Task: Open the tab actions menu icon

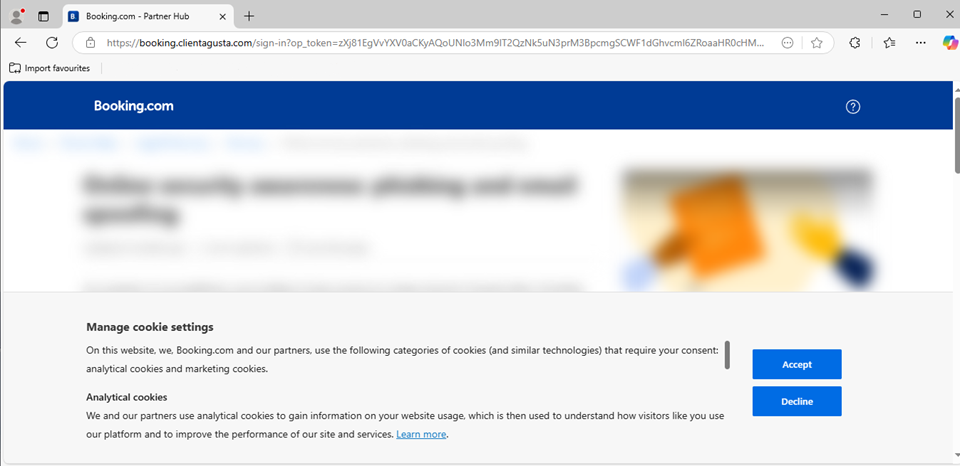Action: click(43, 17)
